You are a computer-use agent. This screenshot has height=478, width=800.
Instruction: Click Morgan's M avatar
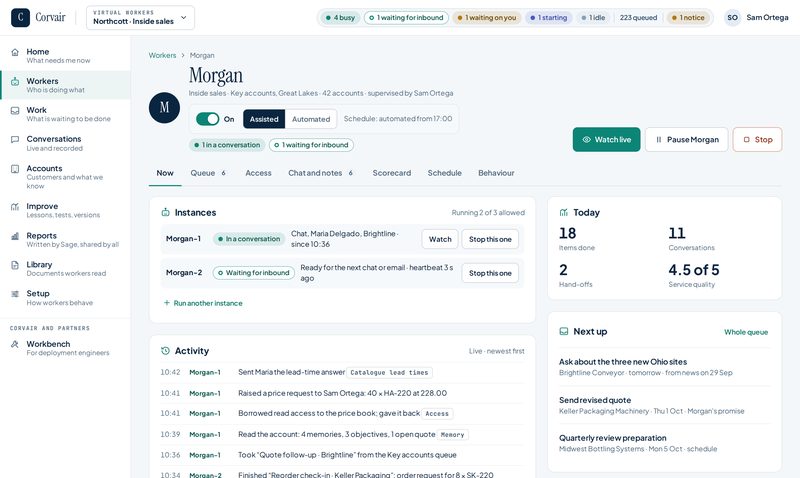point(164,108)
